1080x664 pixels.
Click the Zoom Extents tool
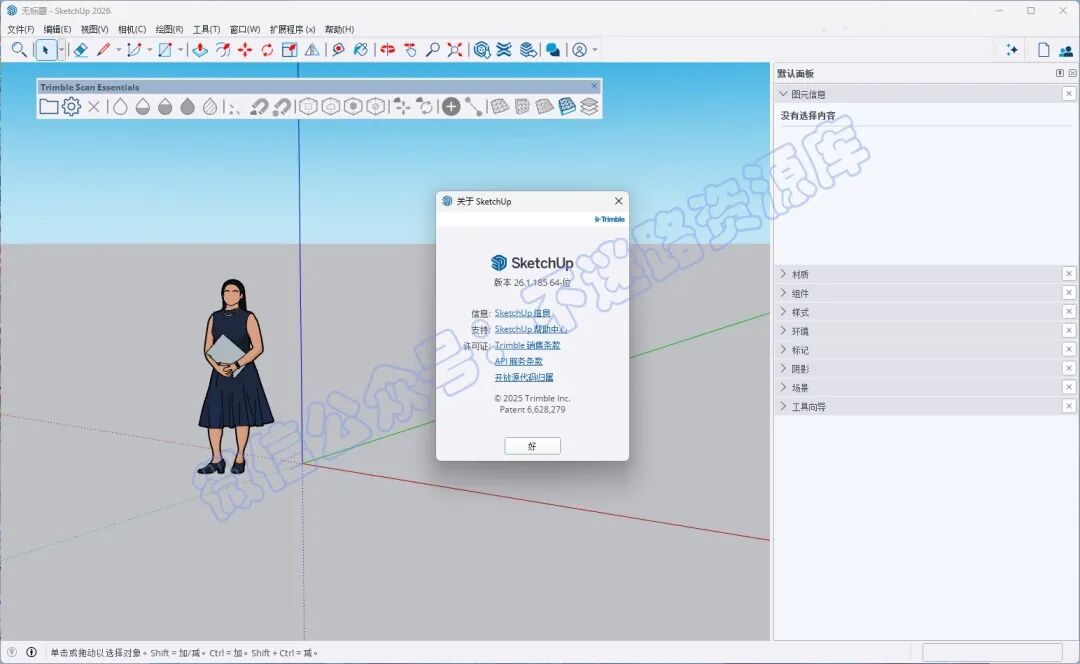[x=455, y=50]
